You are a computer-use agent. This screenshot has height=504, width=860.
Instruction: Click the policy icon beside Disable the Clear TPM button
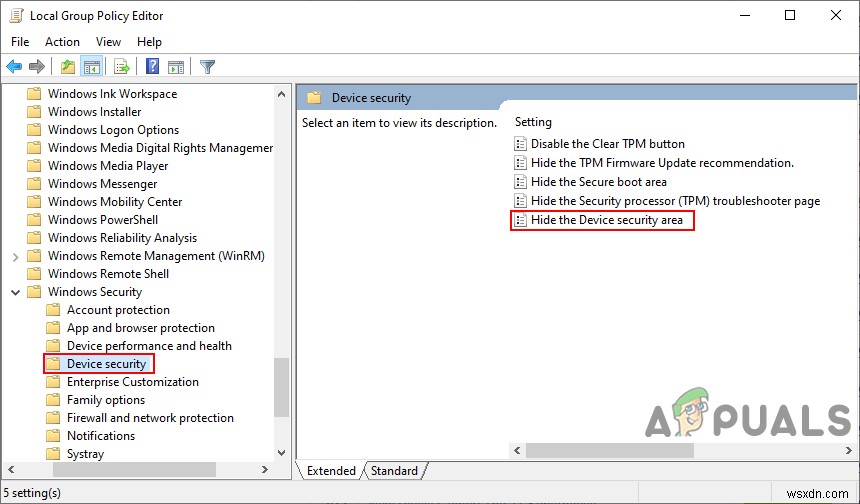(520, 144)
